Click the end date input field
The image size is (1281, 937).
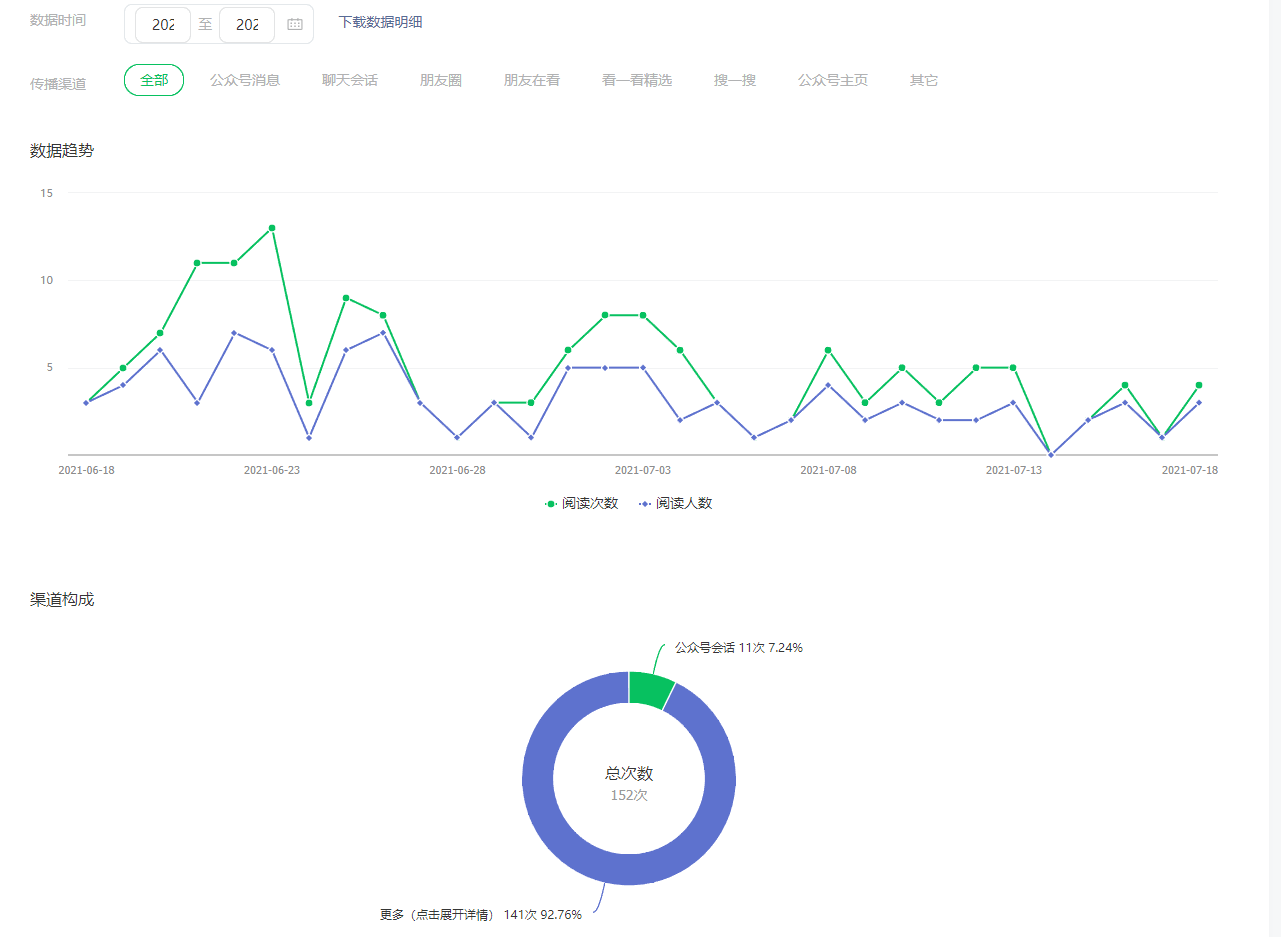coord(247,25)
